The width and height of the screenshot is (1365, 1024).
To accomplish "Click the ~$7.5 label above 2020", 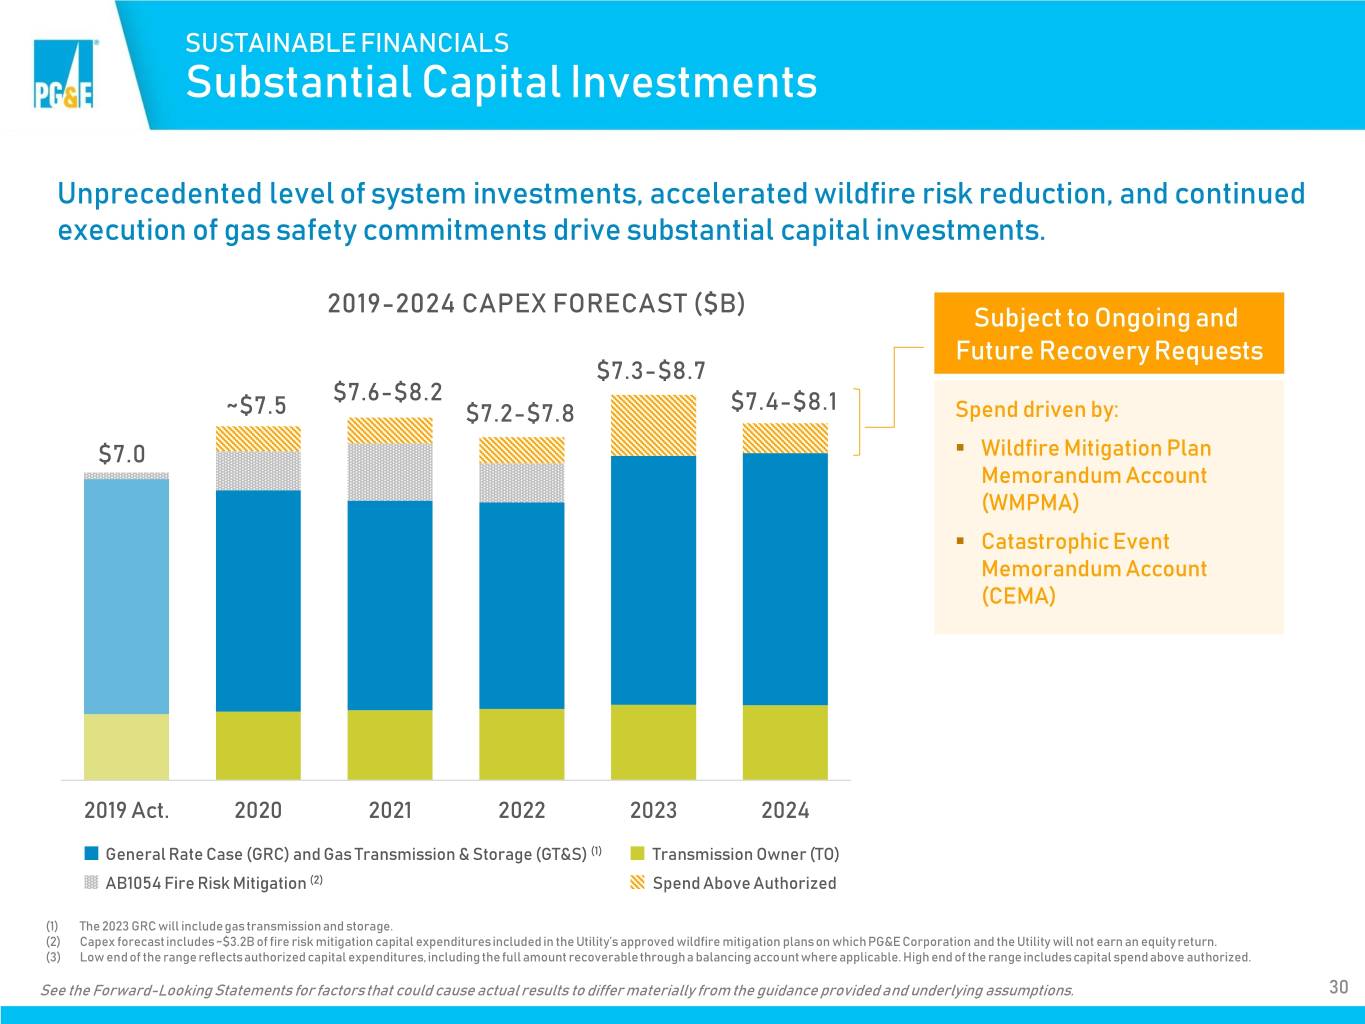I will pos(256,405).
